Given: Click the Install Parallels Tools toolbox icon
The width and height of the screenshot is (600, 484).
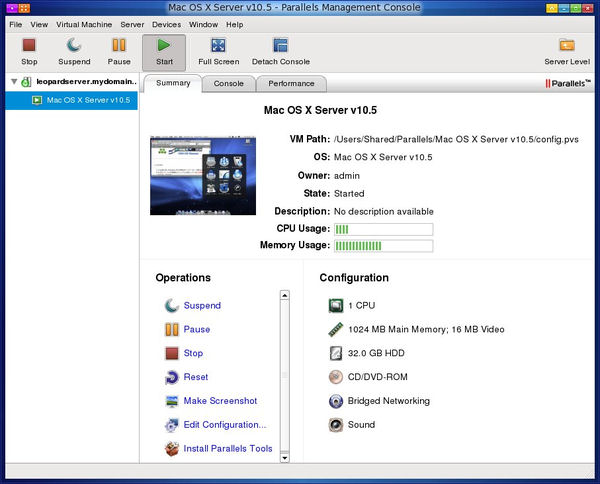Looking at the screenshot, I should coord(171,449).
